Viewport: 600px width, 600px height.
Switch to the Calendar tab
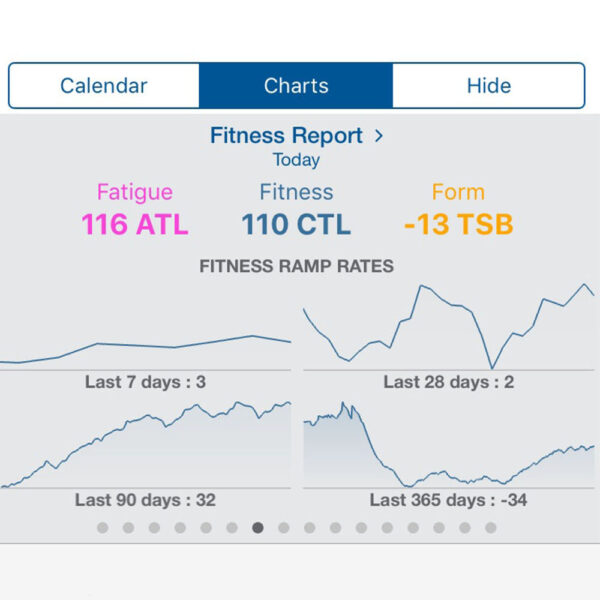[104, 86]
